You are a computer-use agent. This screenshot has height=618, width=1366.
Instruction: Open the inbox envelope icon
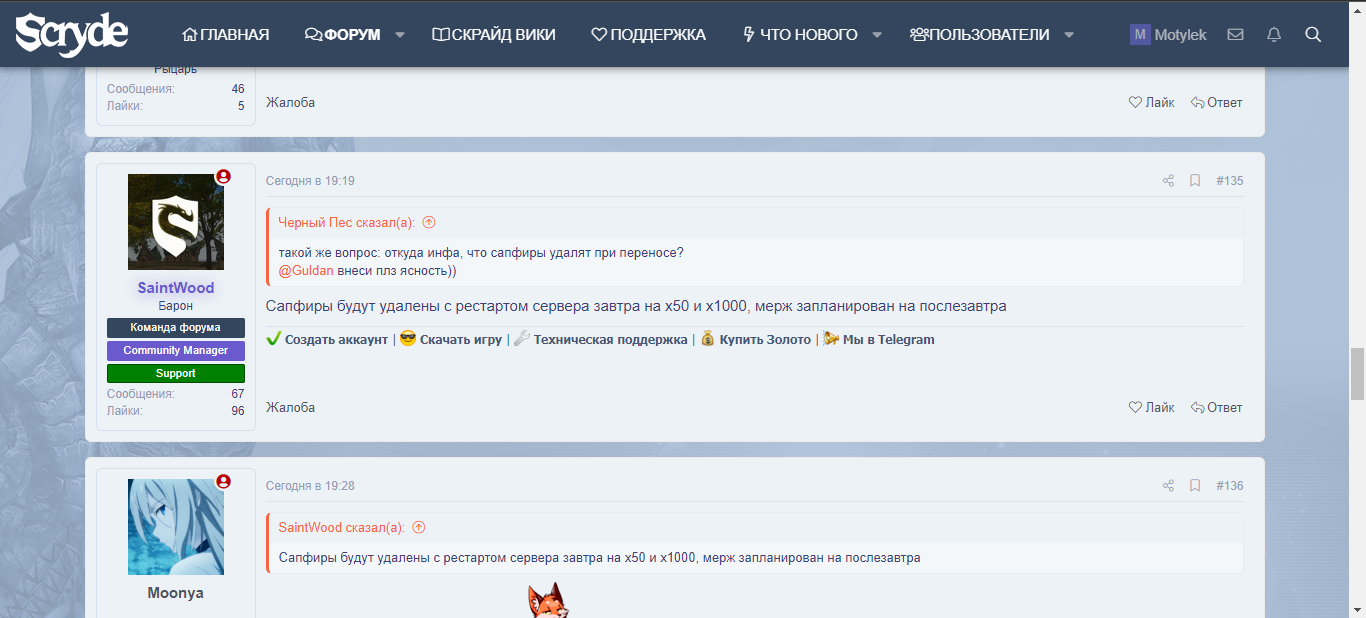[x=1235, y=34]
